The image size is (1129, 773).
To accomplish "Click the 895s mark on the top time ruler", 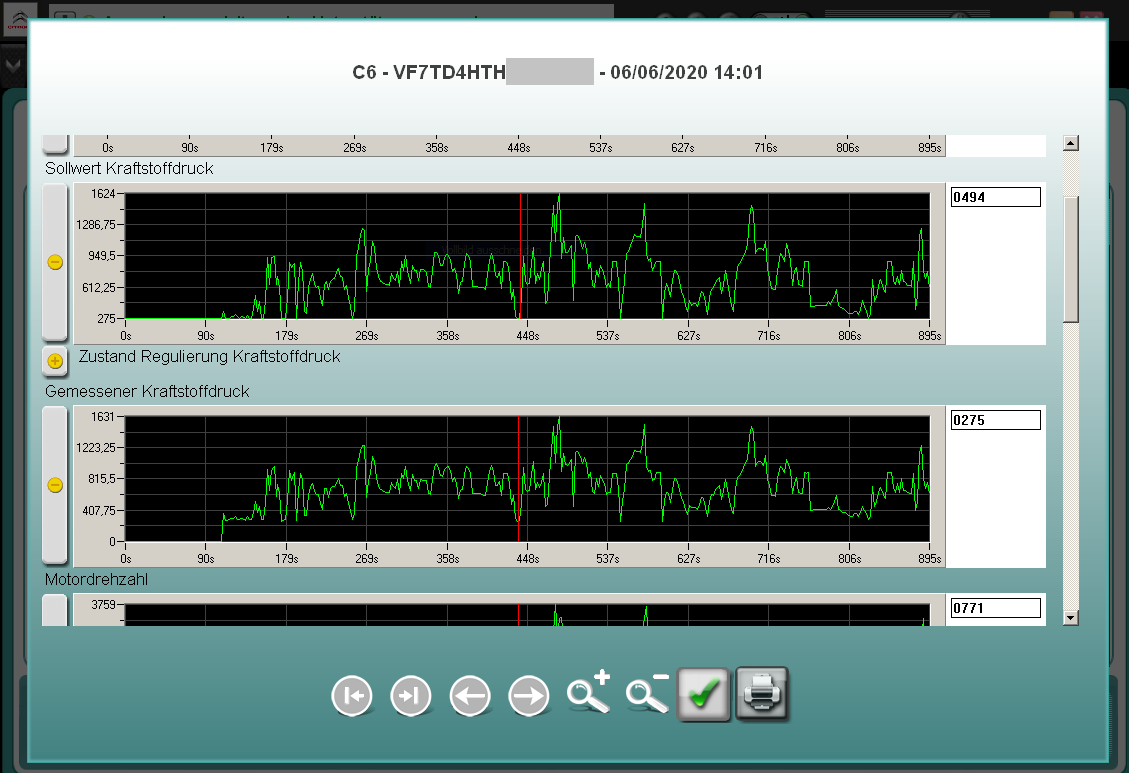I will click(930, 148).
